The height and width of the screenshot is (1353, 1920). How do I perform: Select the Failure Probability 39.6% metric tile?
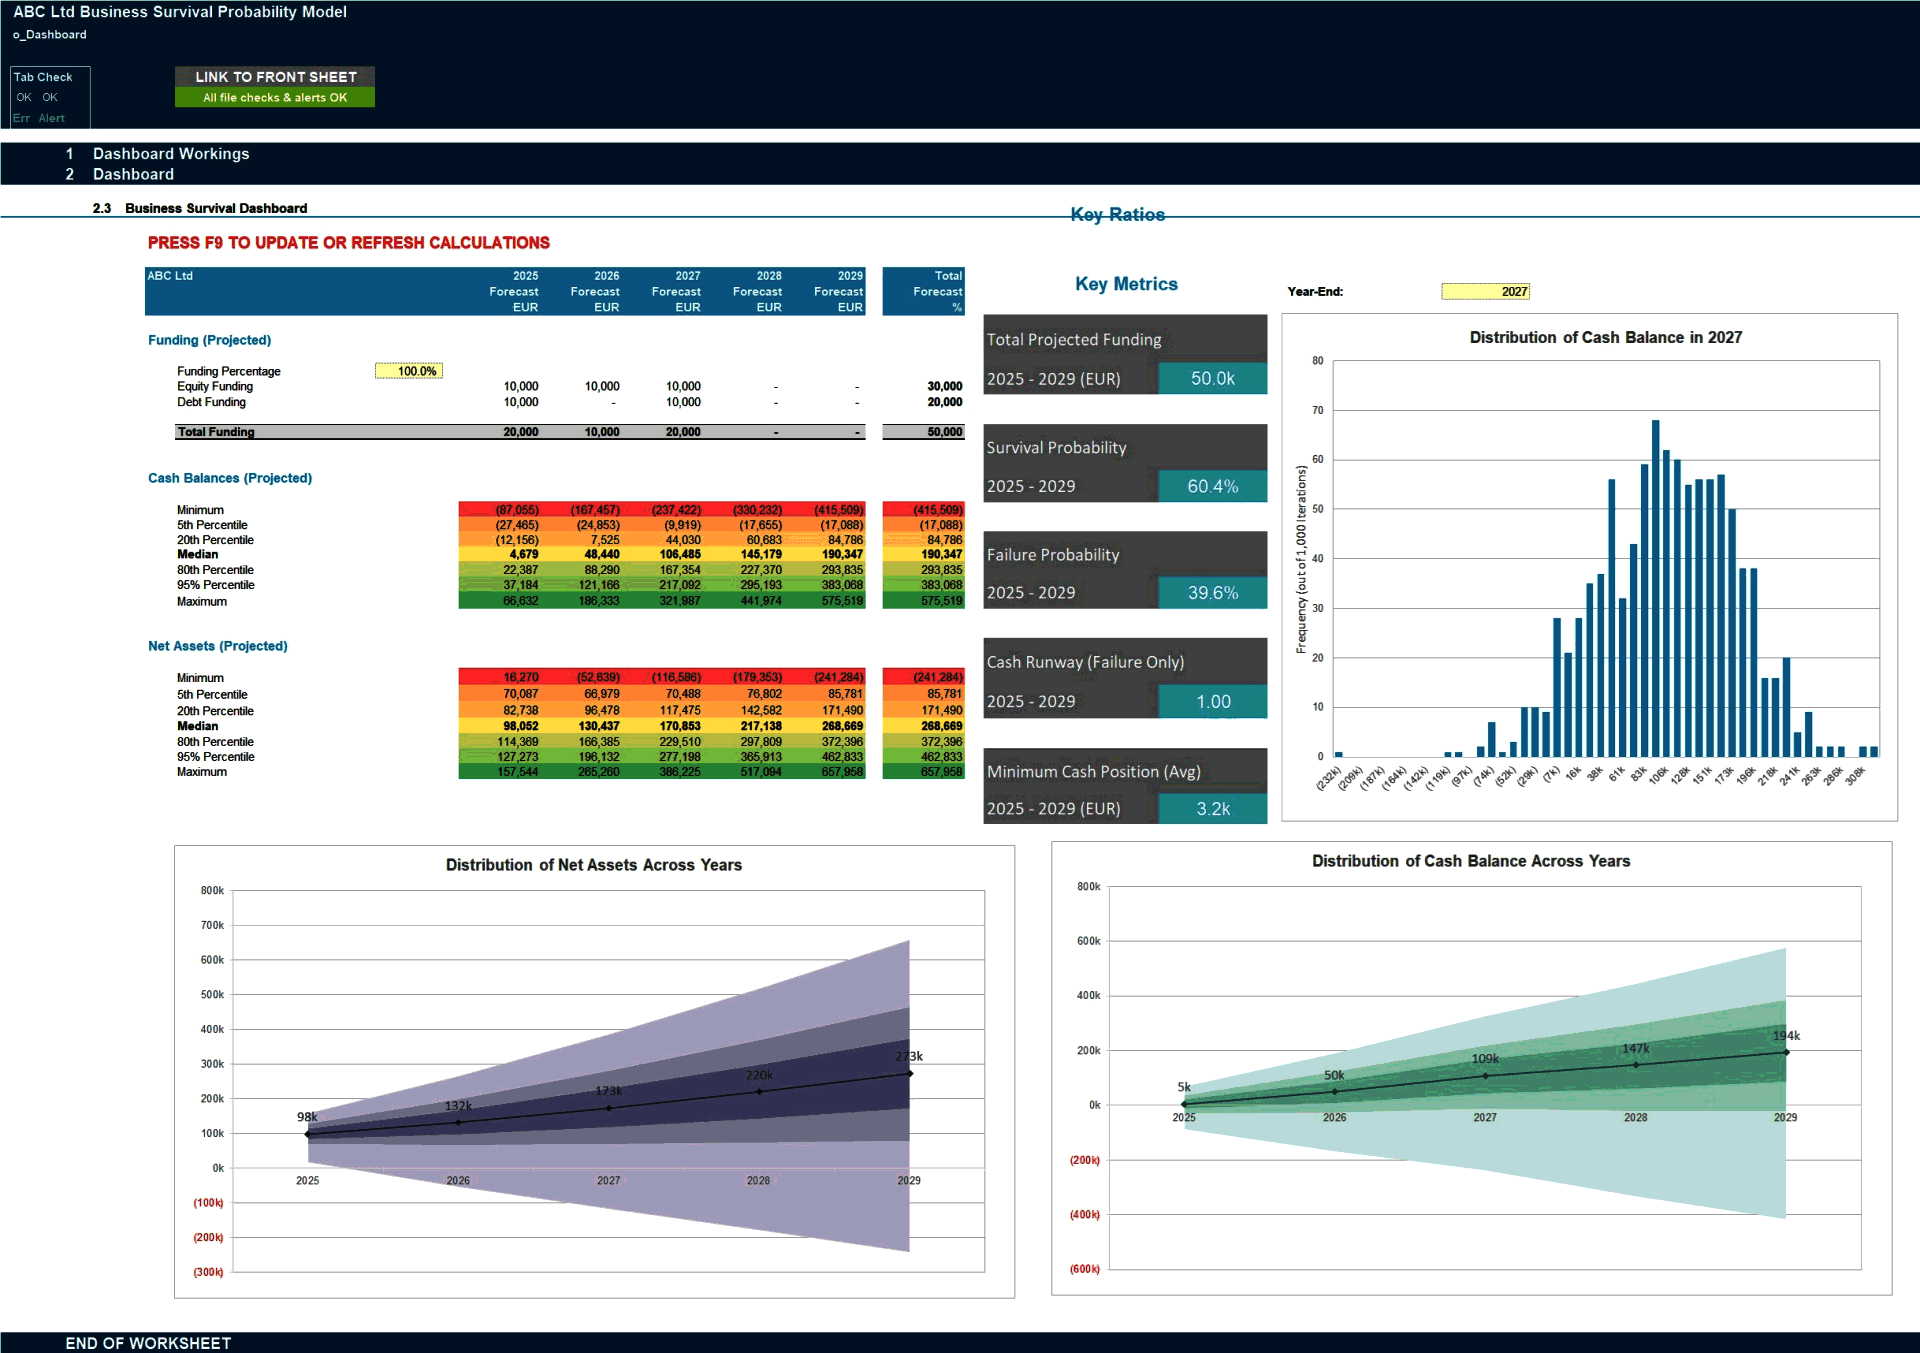pos(1212,592)
